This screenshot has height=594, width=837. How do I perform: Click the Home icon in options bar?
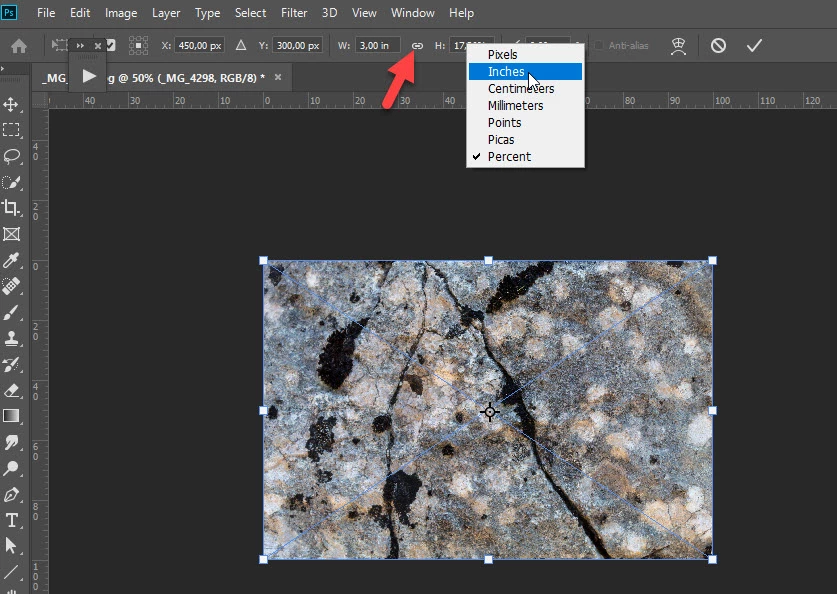tap(19, 46)
